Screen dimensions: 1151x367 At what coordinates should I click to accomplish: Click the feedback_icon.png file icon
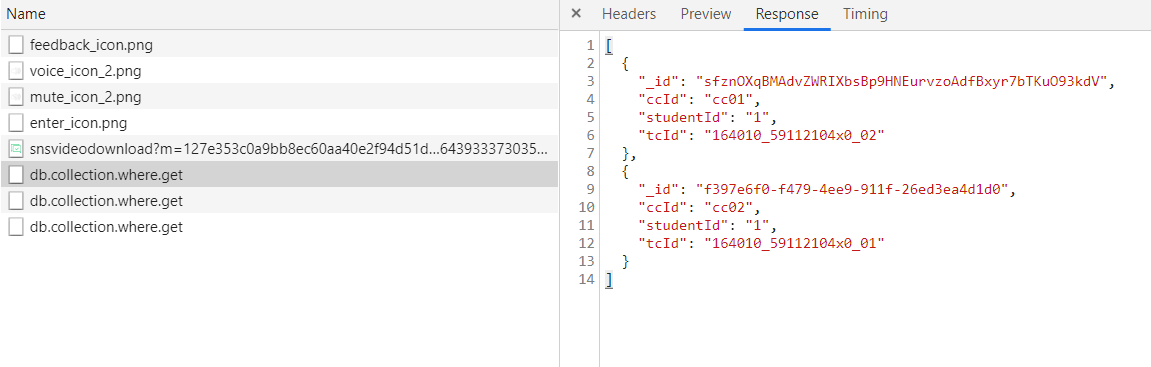tap(15, 46)
